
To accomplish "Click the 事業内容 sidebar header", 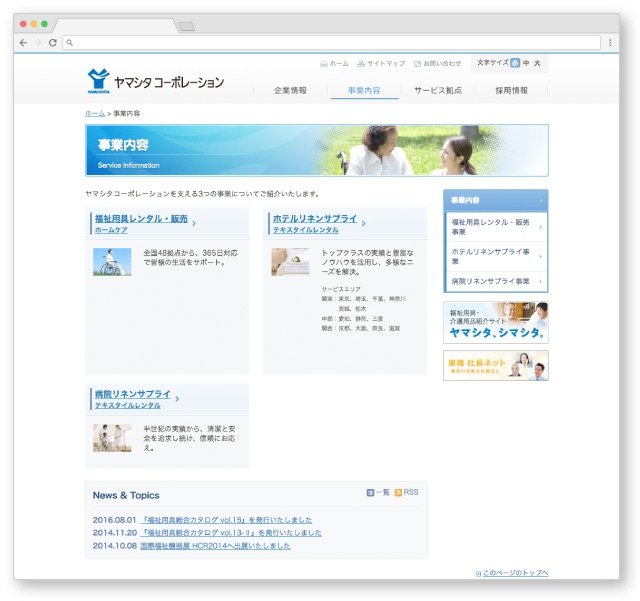I will pos(496,200).
